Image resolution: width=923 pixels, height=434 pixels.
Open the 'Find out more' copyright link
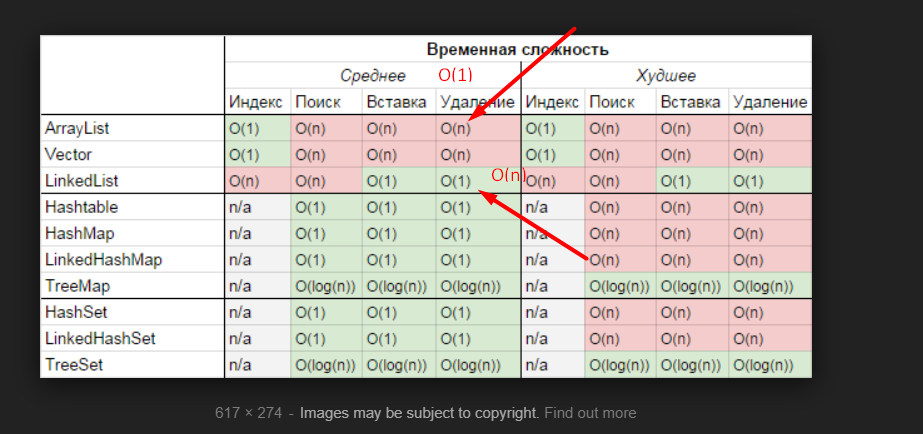[590, 413]
